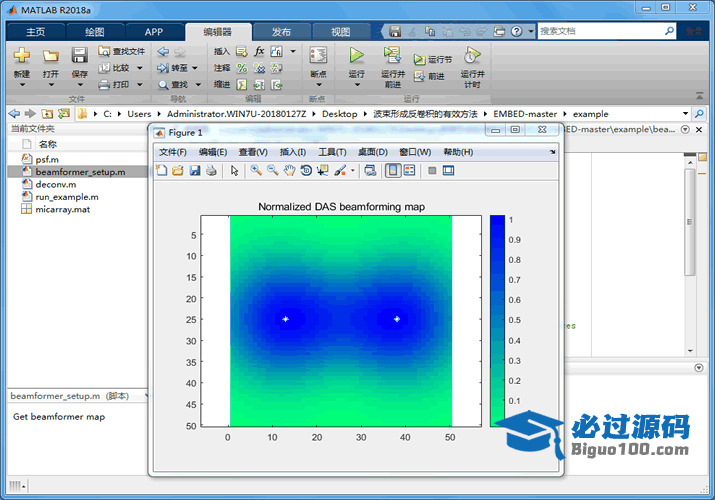Switch to the 主页 (Home) tab
The height and width of the screenshot is (500, 715).
click(x=36, y=32)
